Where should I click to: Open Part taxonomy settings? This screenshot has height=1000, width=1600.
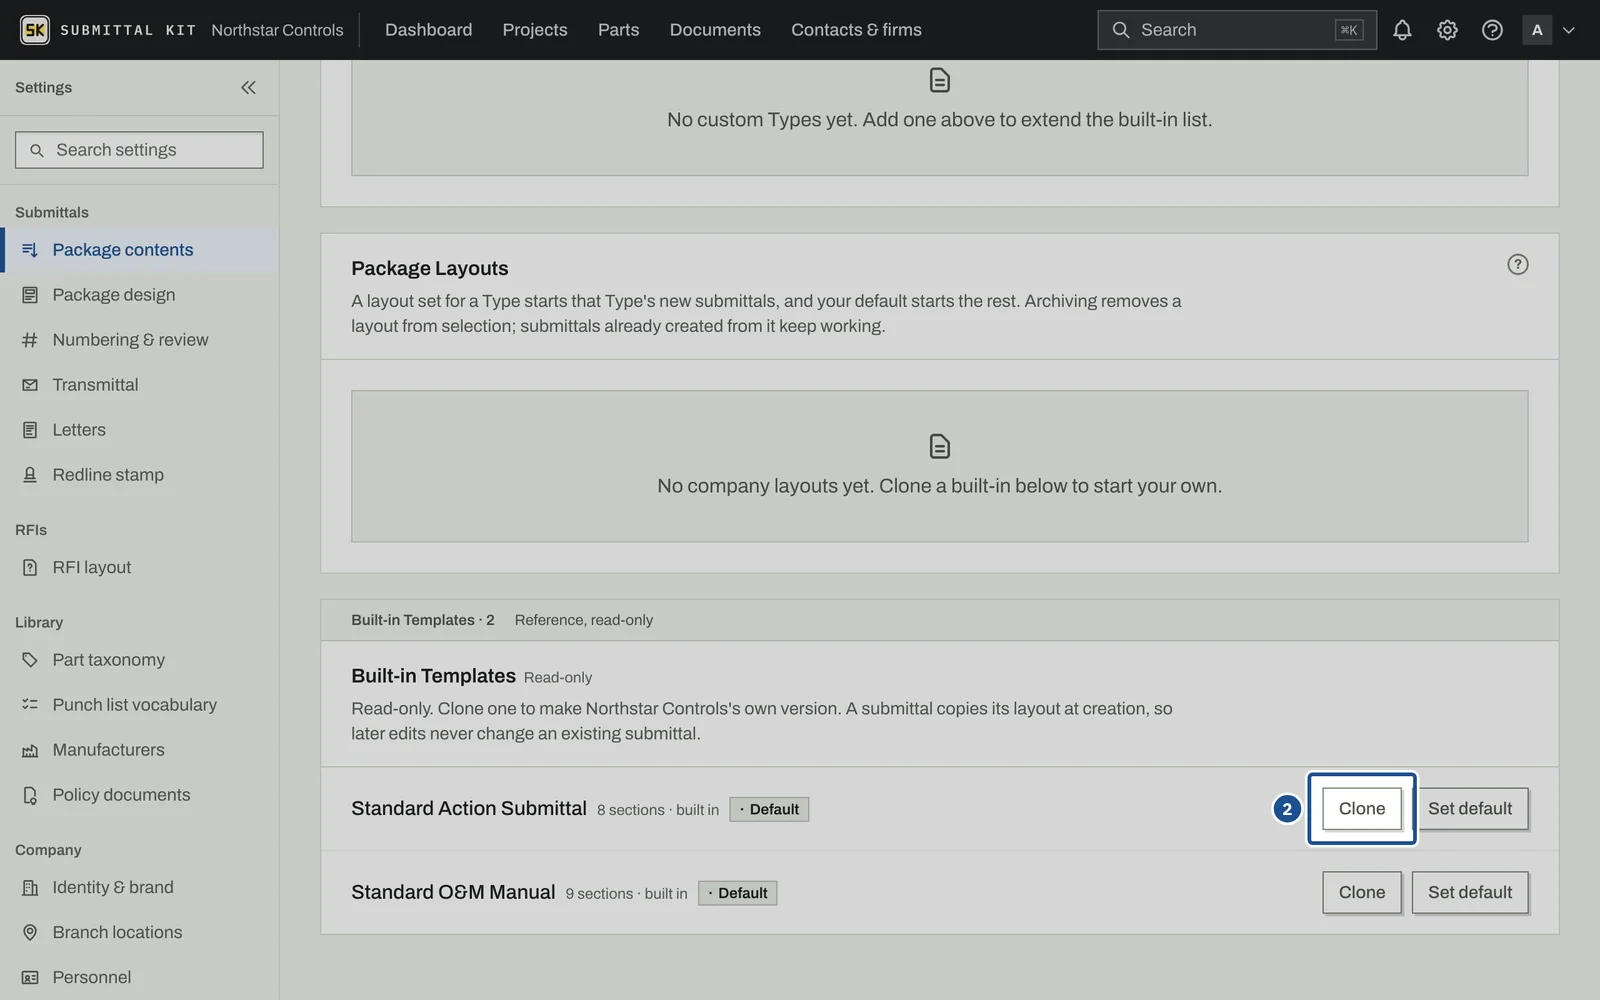(139, 660)
